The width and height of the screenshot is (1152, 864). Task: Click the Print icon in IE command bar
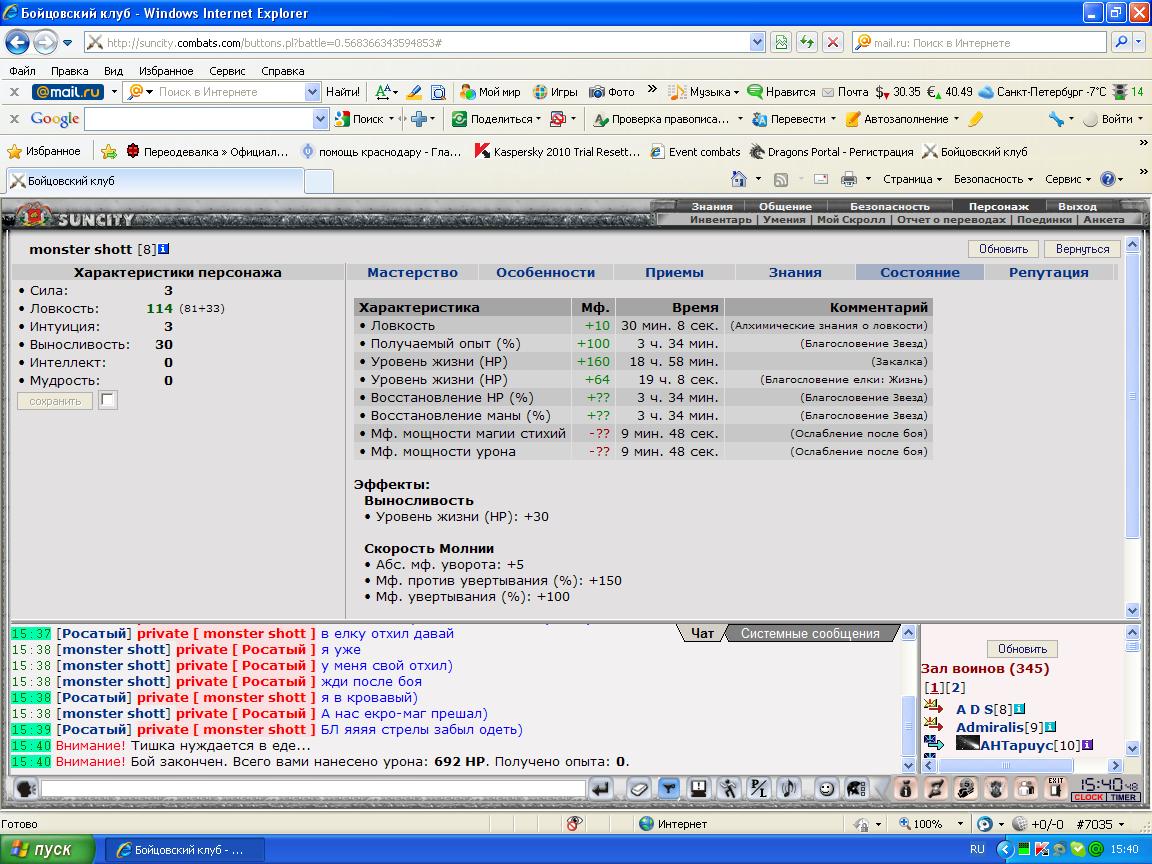coord(849,179)
